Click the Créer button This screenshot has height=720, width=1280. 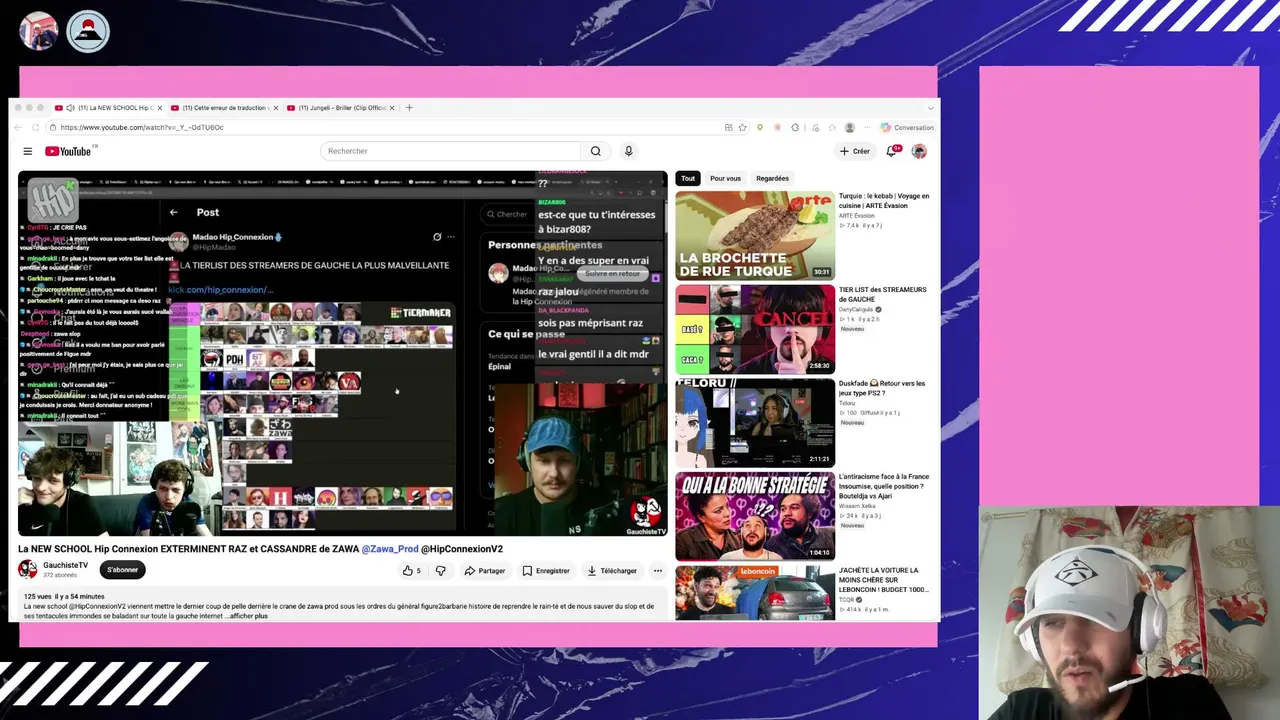tap(855, 151)
